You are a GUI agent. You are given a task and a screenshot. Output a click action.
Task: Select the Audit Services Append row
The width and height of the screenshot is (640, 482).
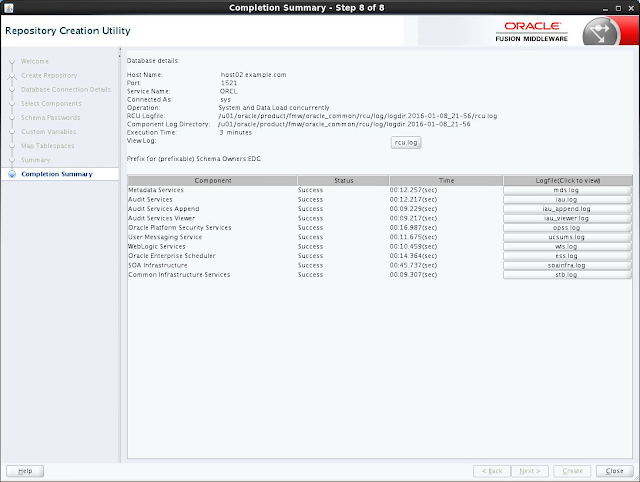(380, 209)
